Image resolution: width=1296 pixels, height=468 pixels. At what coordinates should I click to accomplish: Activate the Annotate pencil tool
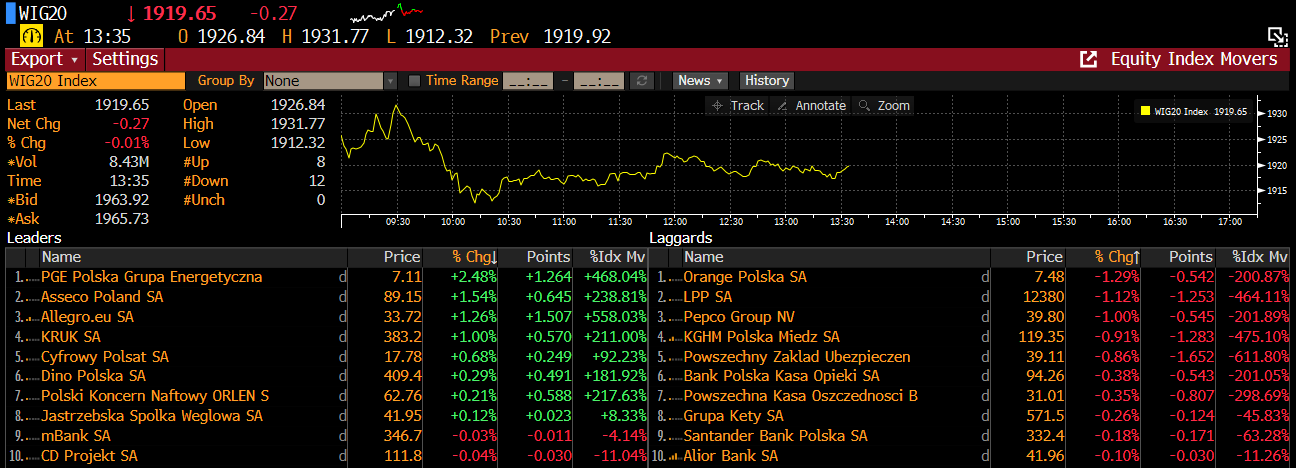(x=811, y=105)
